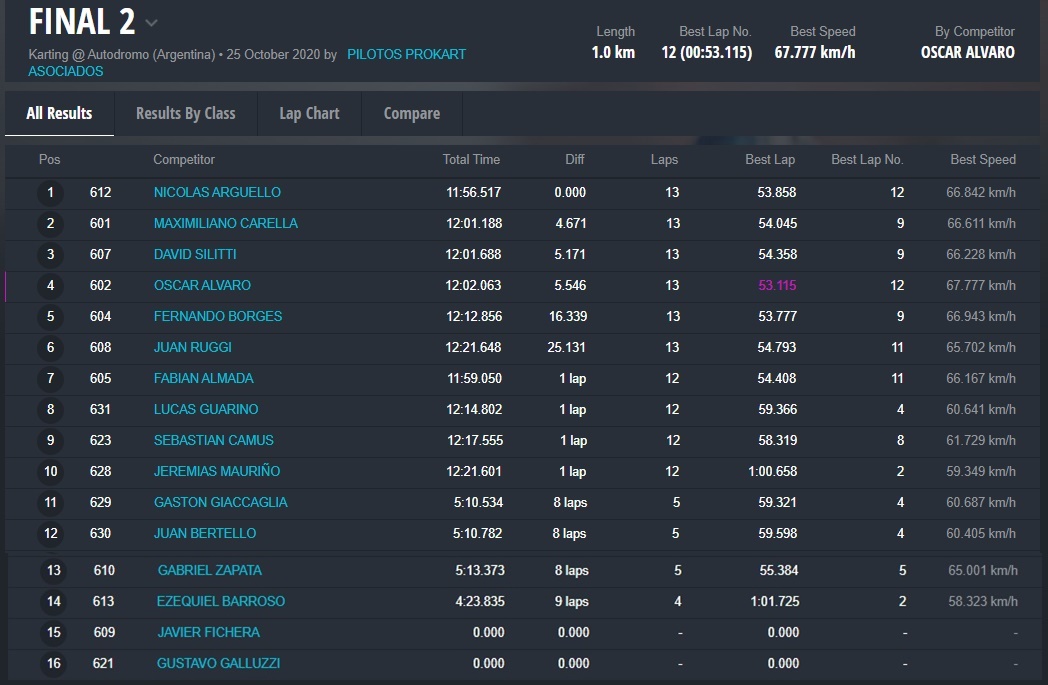Expand the FINAL 2 session dropdown chevron

pyautogui.click(x=151, y=23)
